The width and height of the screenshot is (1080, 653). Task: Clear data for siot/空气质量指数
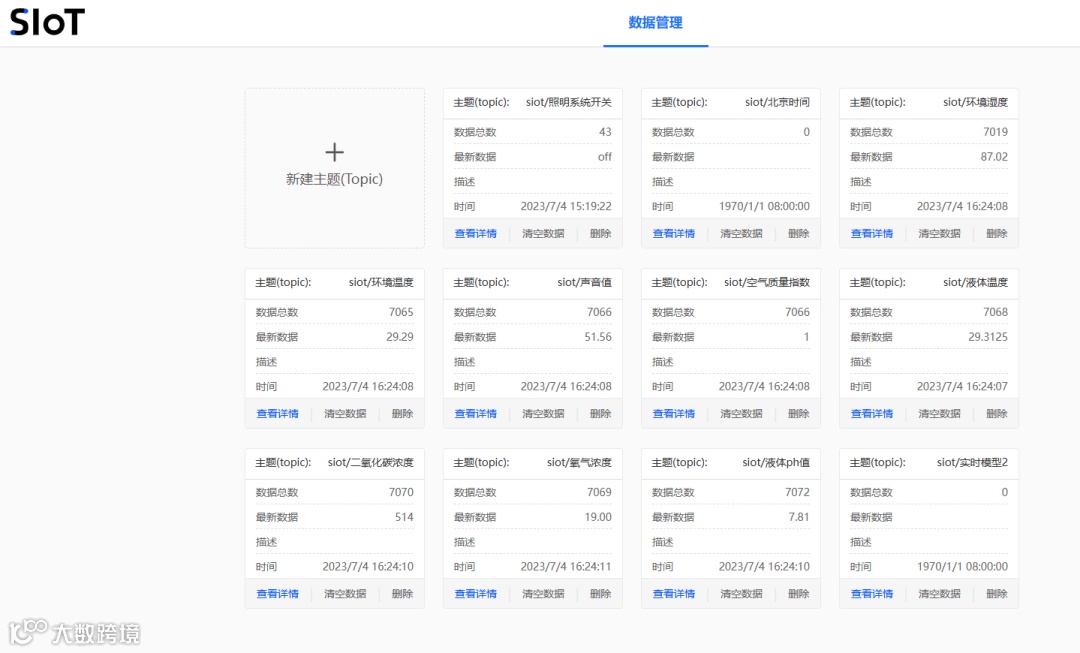coord(741,414)
